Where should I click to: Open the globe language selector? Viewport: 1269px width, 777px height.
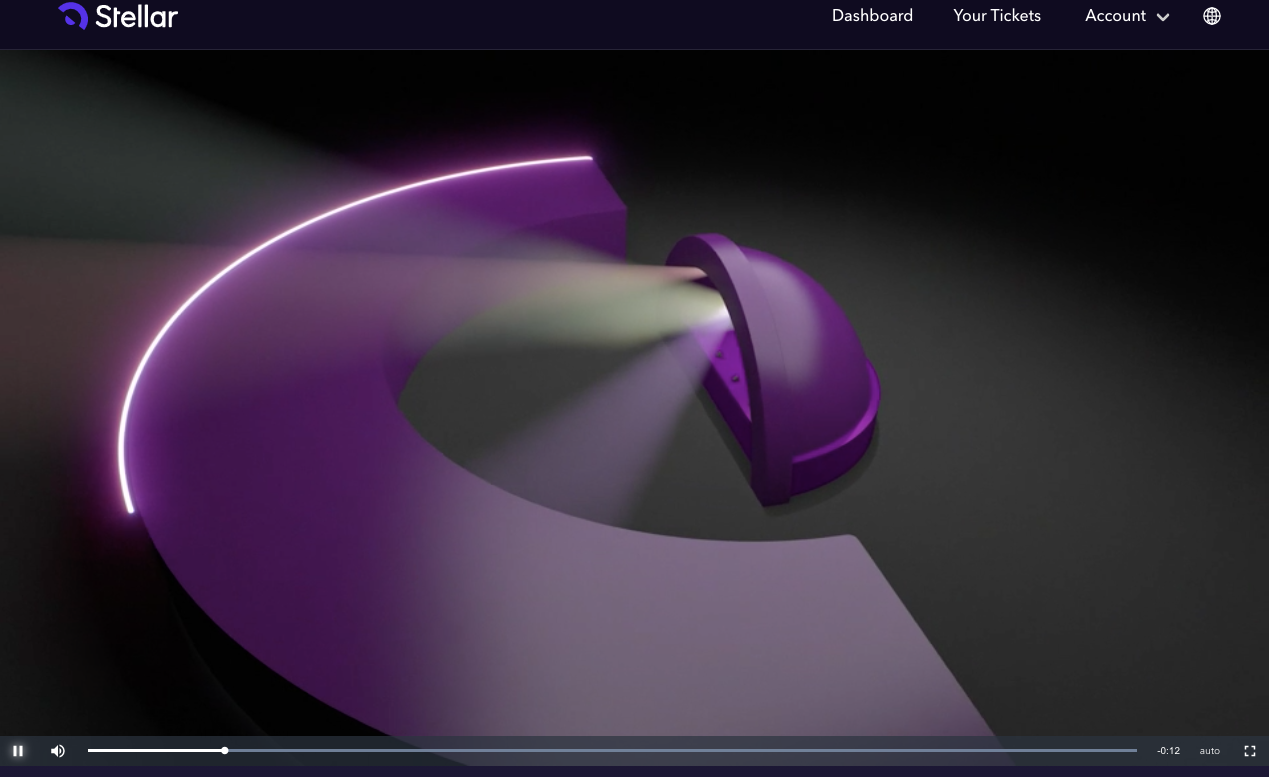coord(1212,16)
